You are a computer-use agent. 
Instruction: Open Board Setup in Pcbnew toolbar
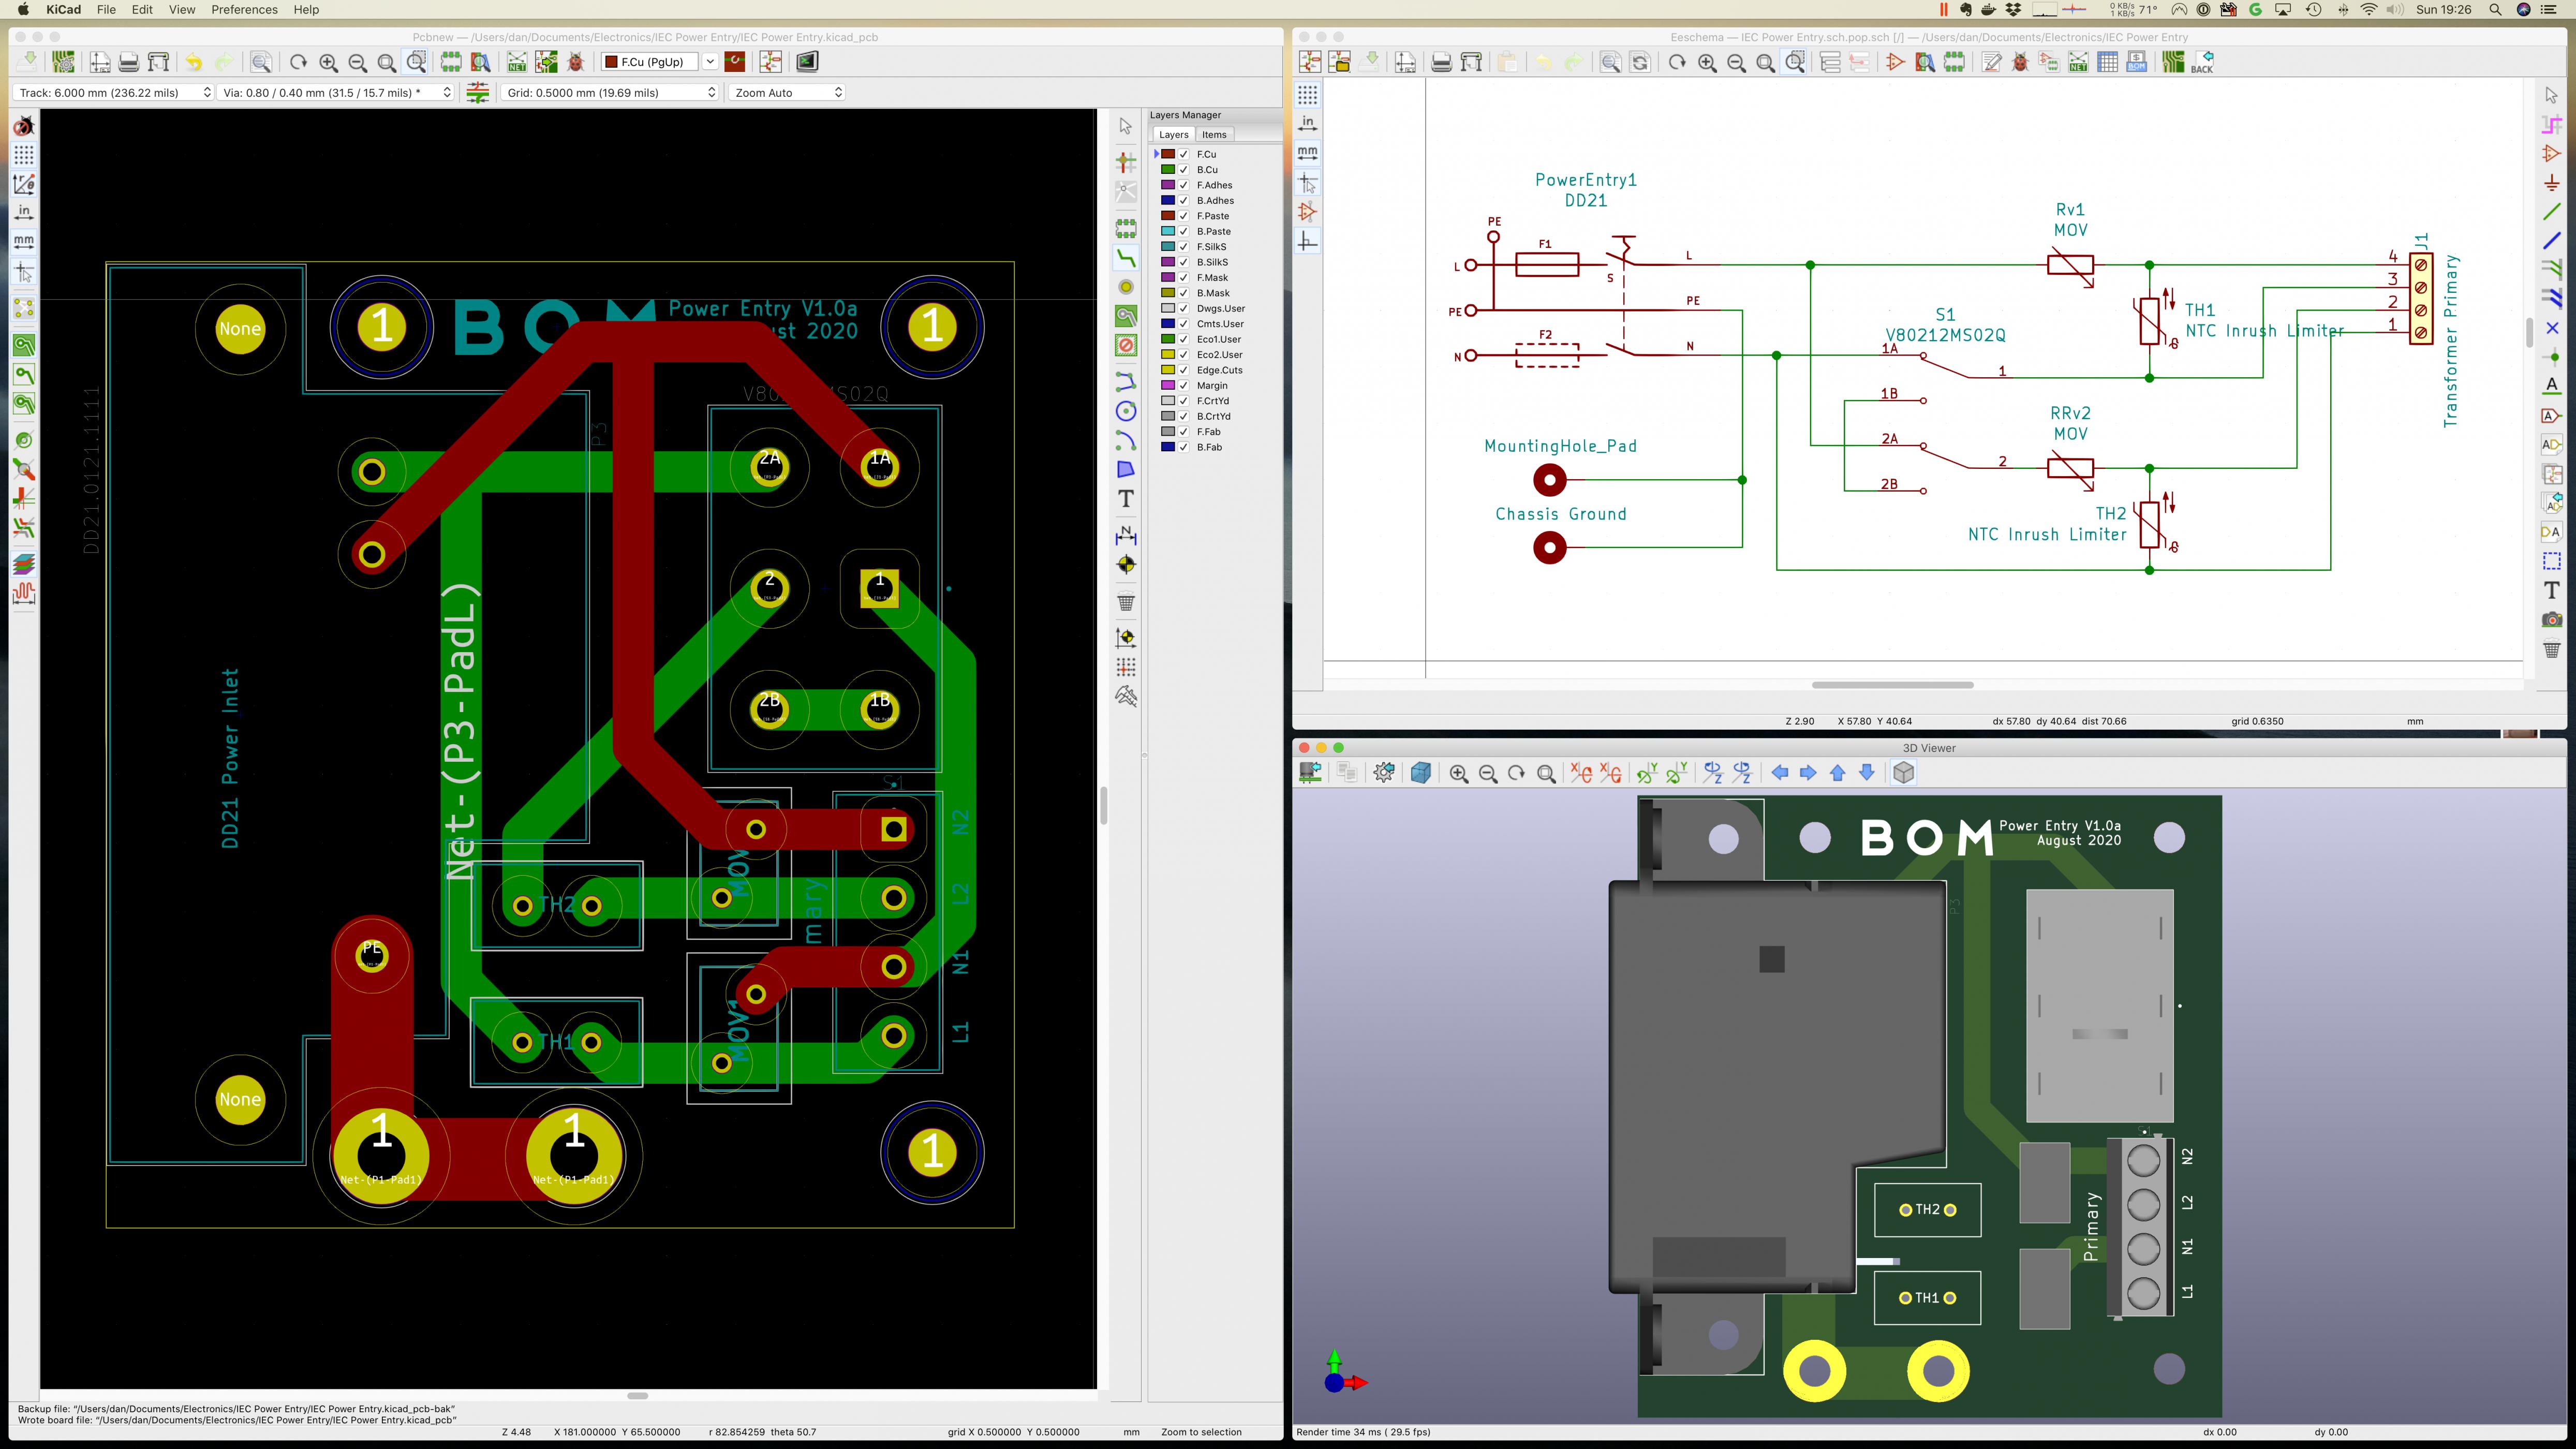tap(63, 62)
